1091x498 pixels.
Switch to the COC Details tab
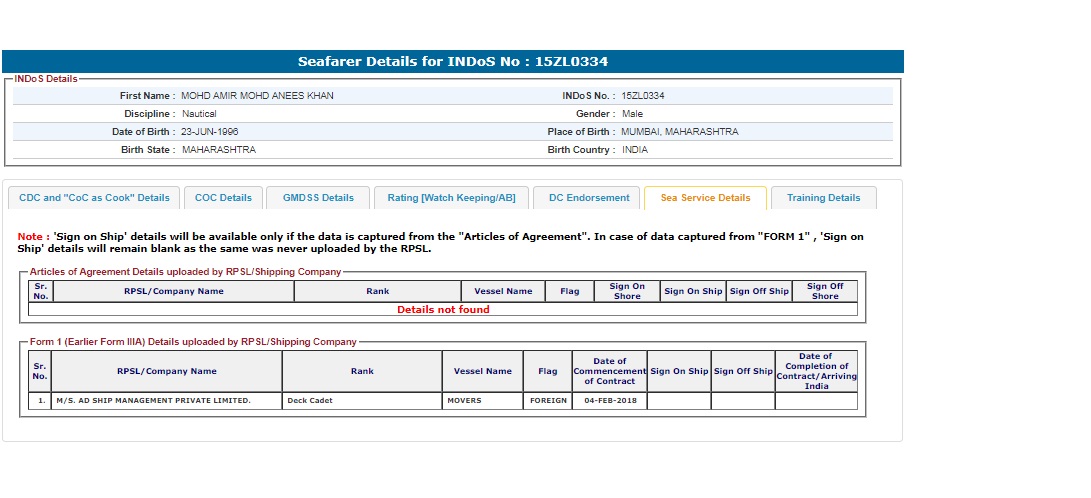click(223, 198)
